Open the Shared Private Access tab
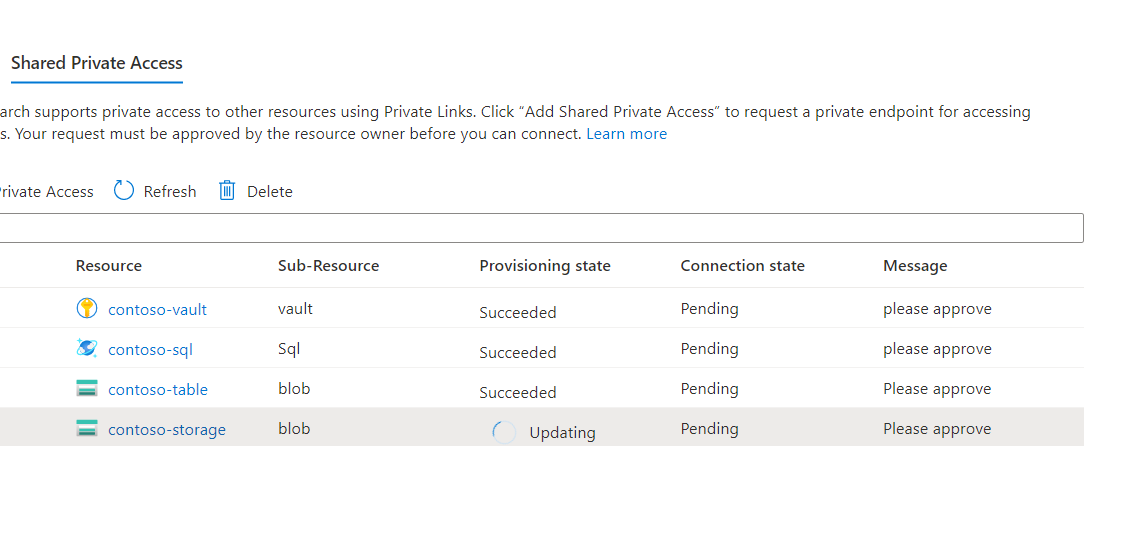 (x=96, y=63)
